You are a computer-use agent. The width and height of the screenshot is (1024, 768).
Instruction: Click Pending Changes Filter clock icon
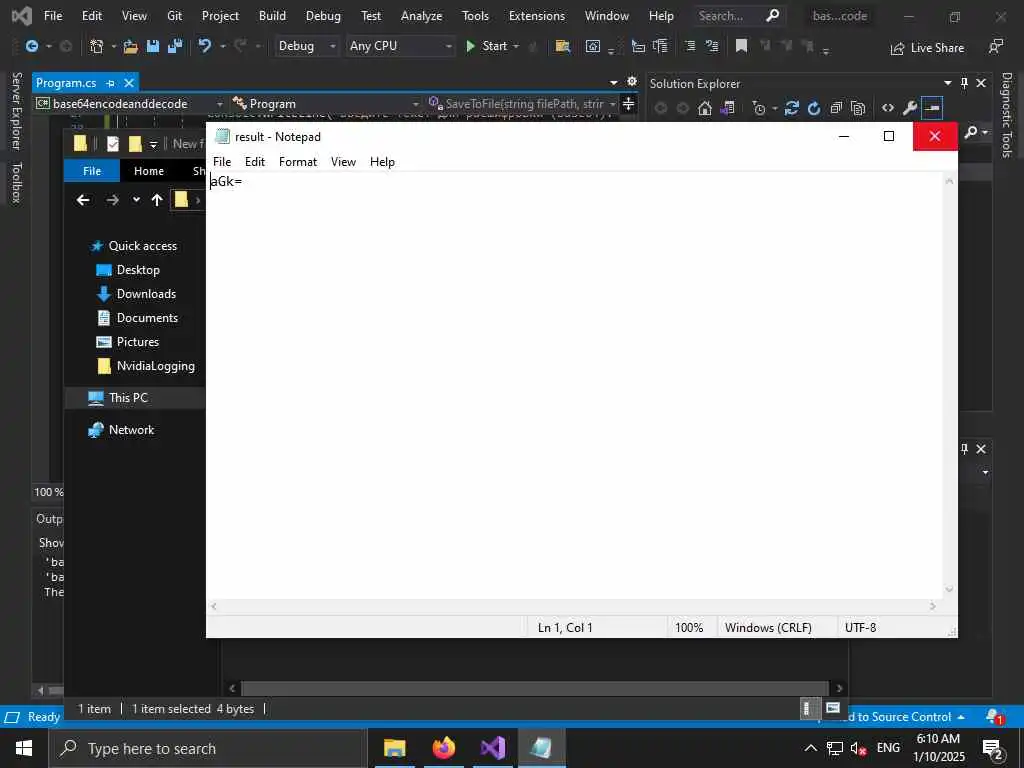tap(758, 108)
